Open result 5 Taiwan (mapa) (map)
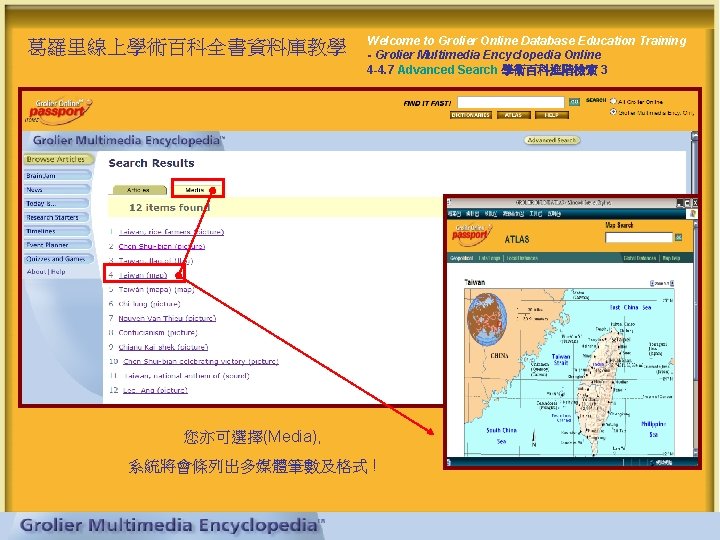The height and width of the screenshot is (540, 720). (156, 289)
